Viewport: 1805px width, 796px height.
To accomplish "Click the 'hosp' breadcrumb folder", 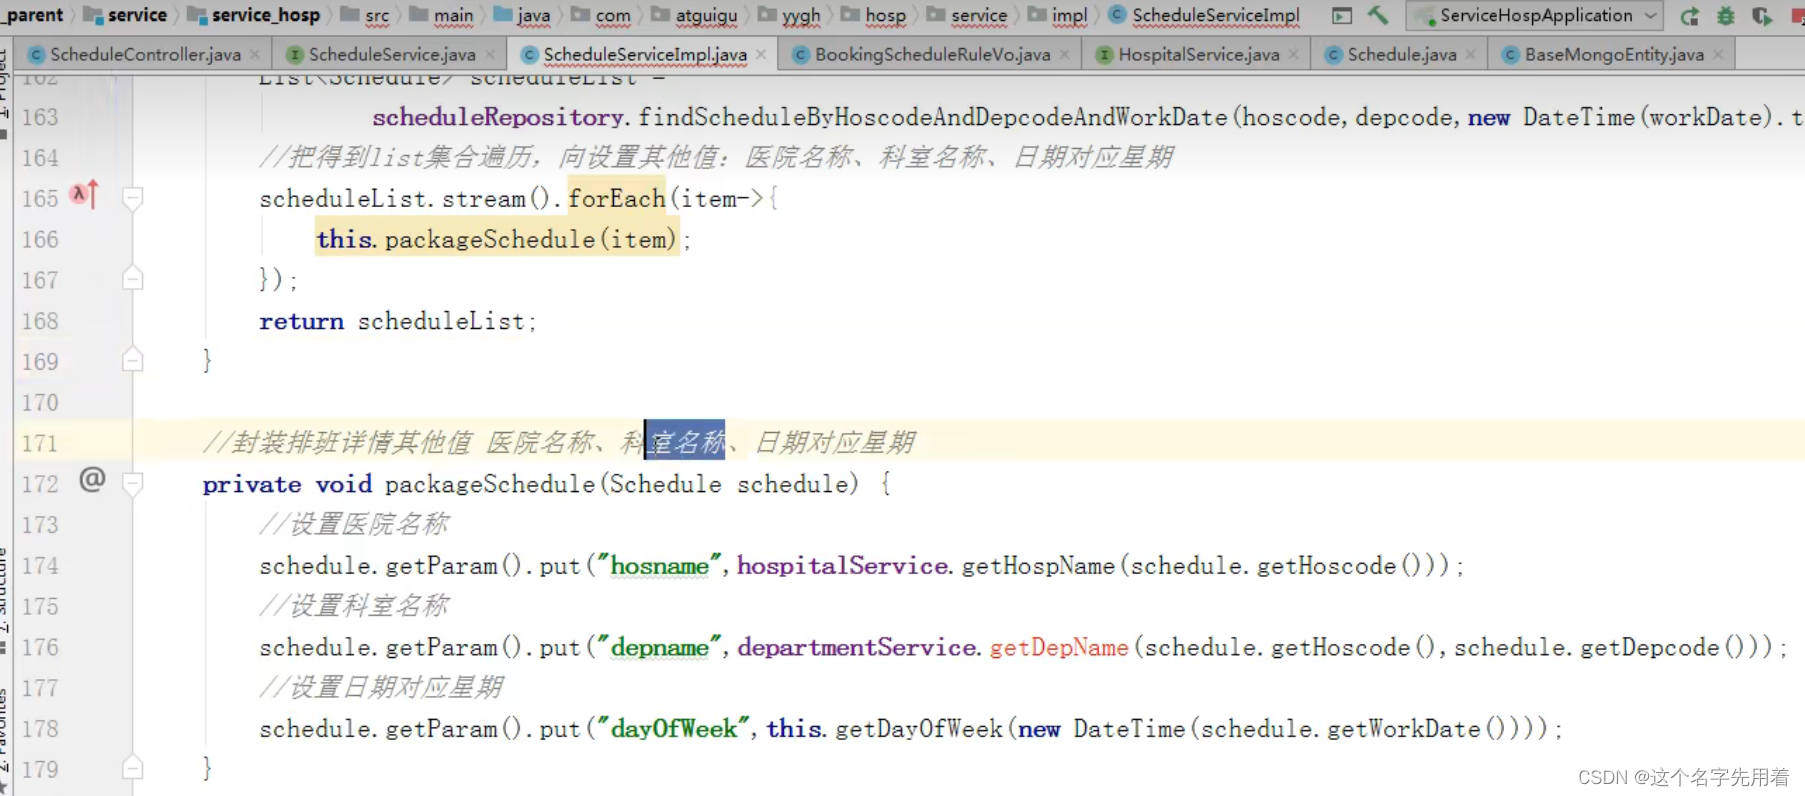I will tap(875, 15).
